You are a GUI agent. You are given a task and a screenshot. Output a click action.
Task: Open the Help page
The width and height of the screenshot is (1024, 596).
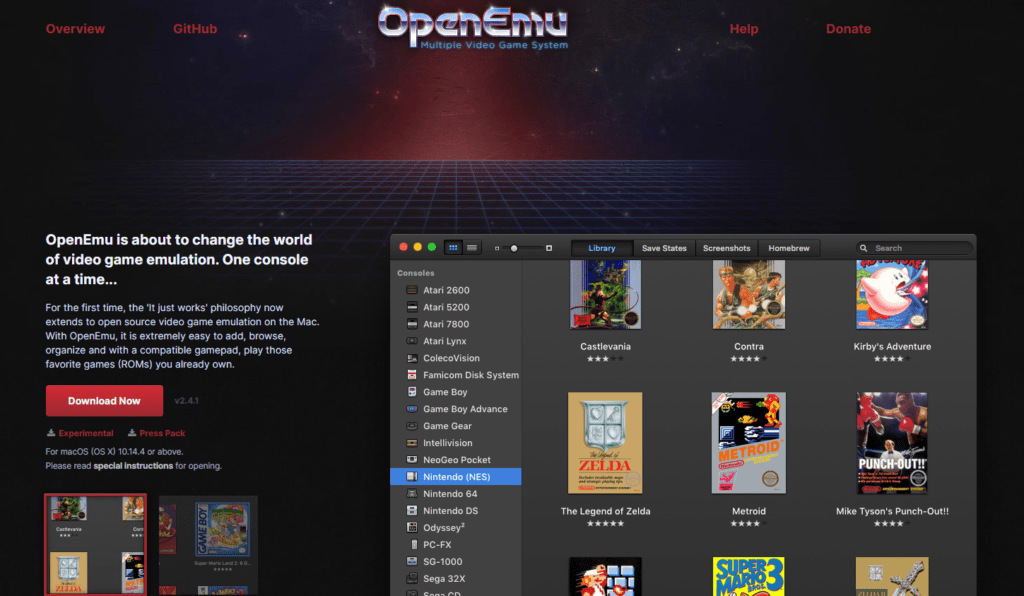tap(744, 29)
